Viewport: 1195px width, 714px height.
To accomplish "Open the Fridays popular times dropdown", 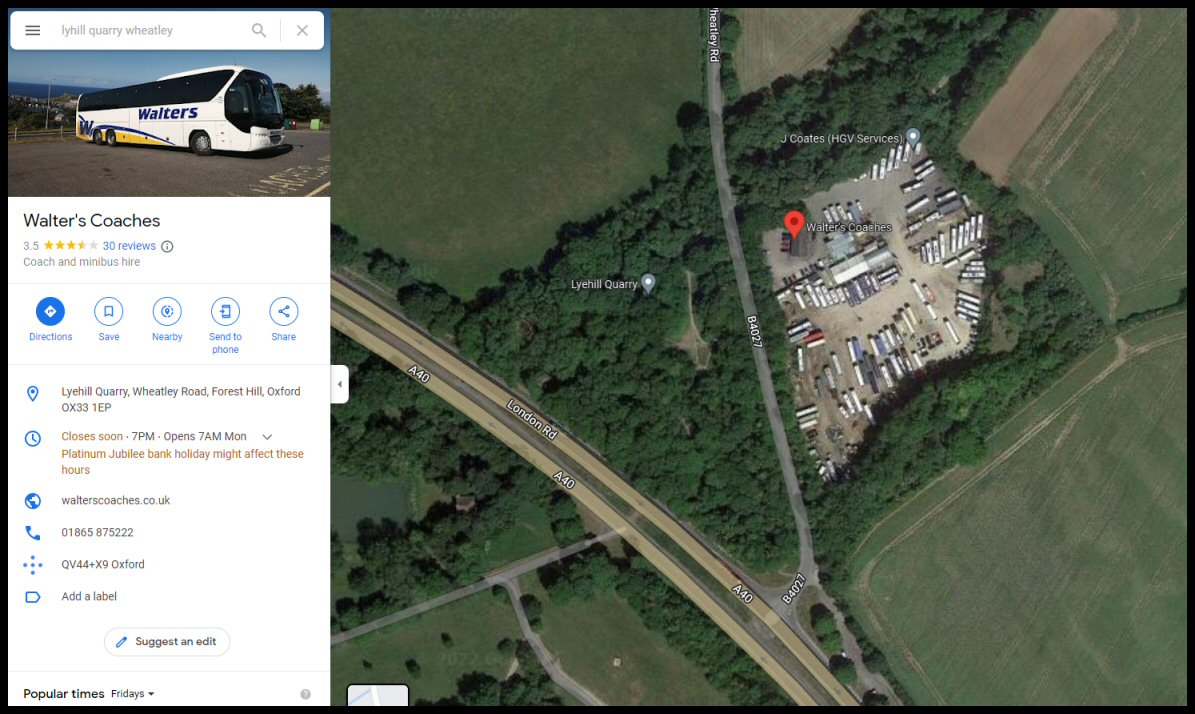I will tap(133, 693).
